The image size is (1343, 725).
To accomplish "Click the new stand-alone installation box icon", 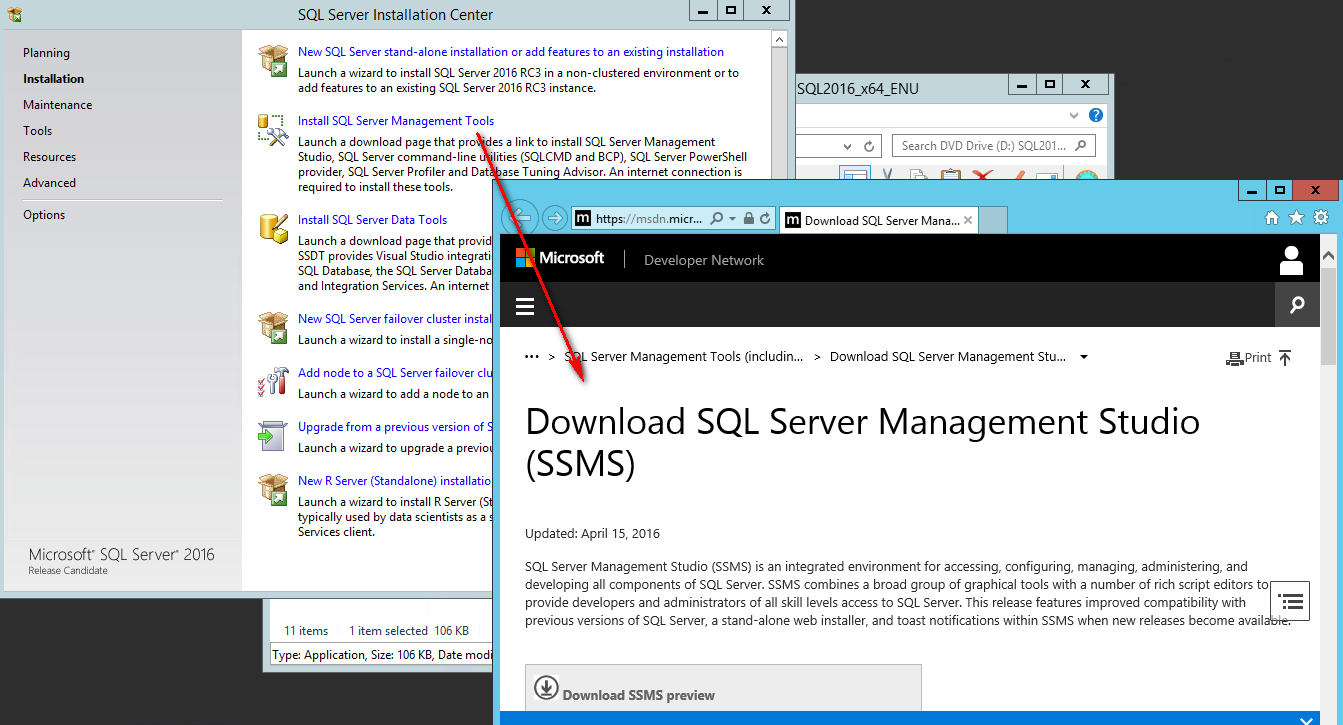I will tap(273, 60).
